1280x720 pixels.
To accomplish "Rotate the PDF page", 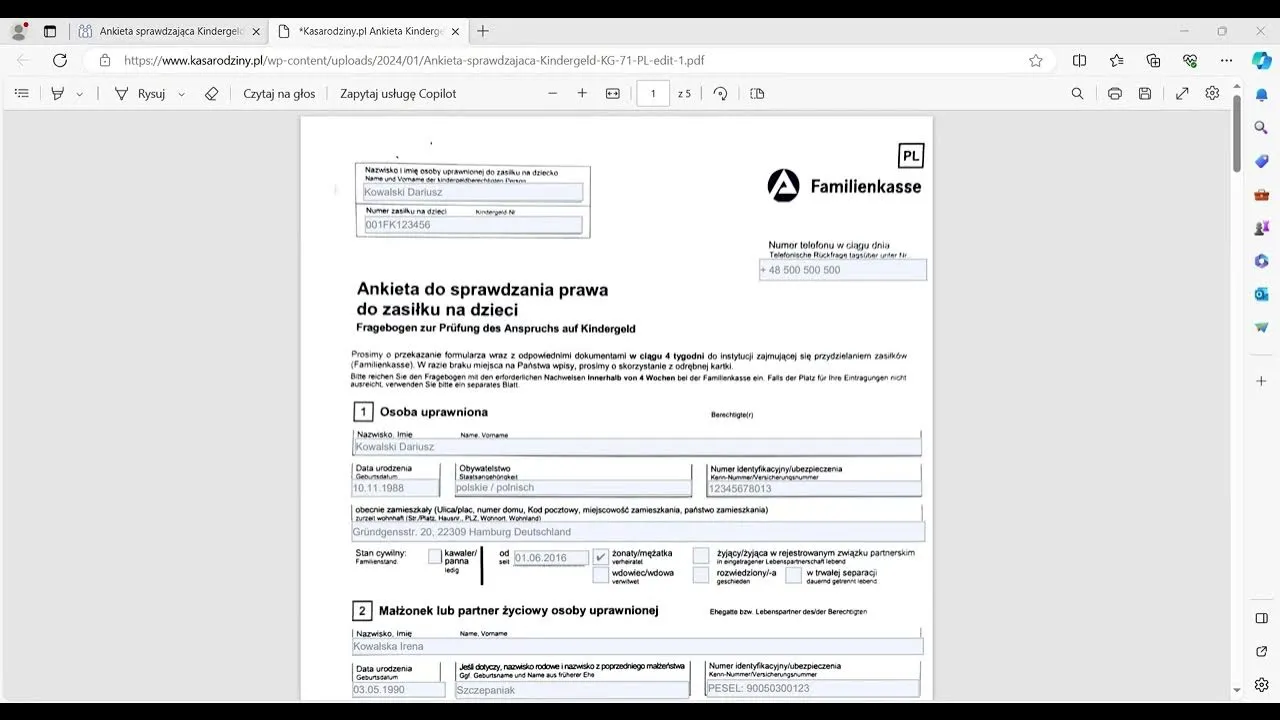I will [720, 93].
